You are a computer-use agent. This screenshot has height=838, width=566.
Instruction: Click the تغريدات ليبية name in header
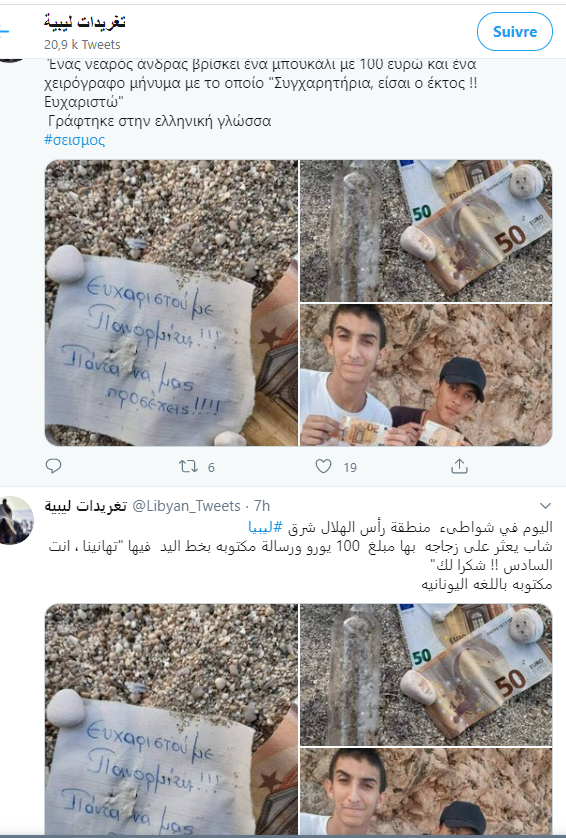[85, 22]
